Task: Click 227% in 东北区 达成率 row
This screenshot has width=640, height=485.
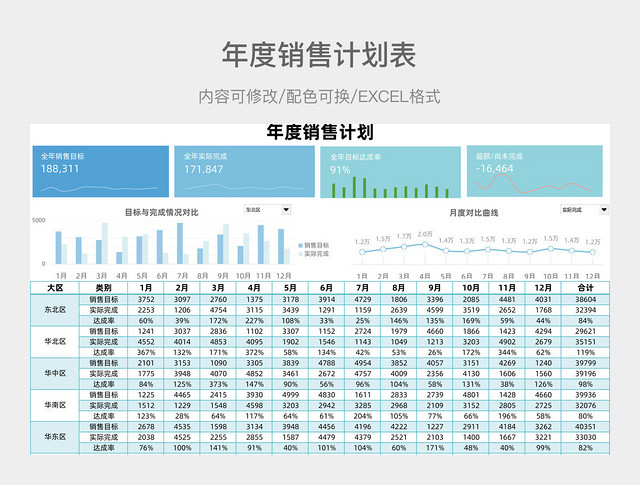Action: [254, 320]
